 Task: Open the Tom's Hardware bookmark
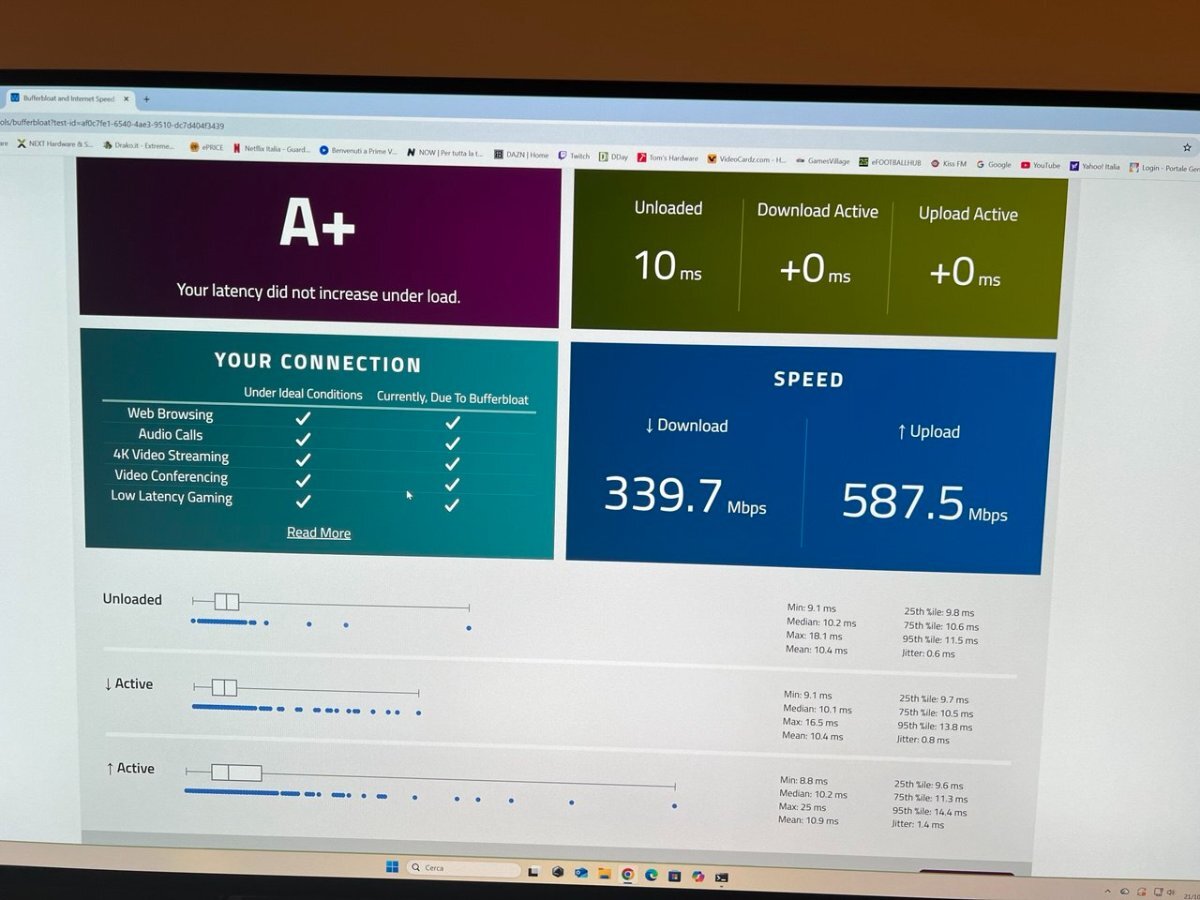pyautogui.click(x=667, y=158)
